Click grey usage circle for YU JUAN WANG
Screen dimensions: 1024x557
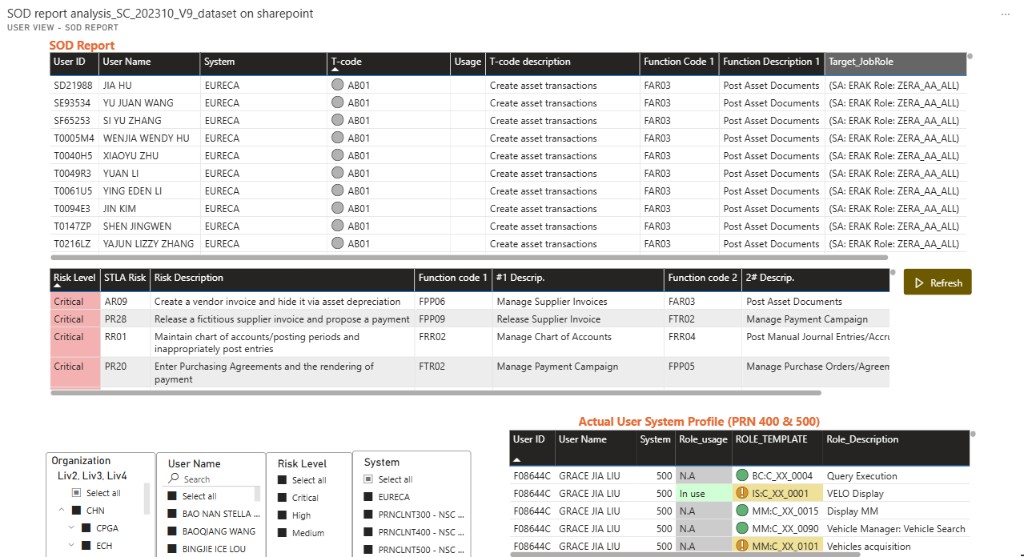pyautogui.click(x=337, y=102)
